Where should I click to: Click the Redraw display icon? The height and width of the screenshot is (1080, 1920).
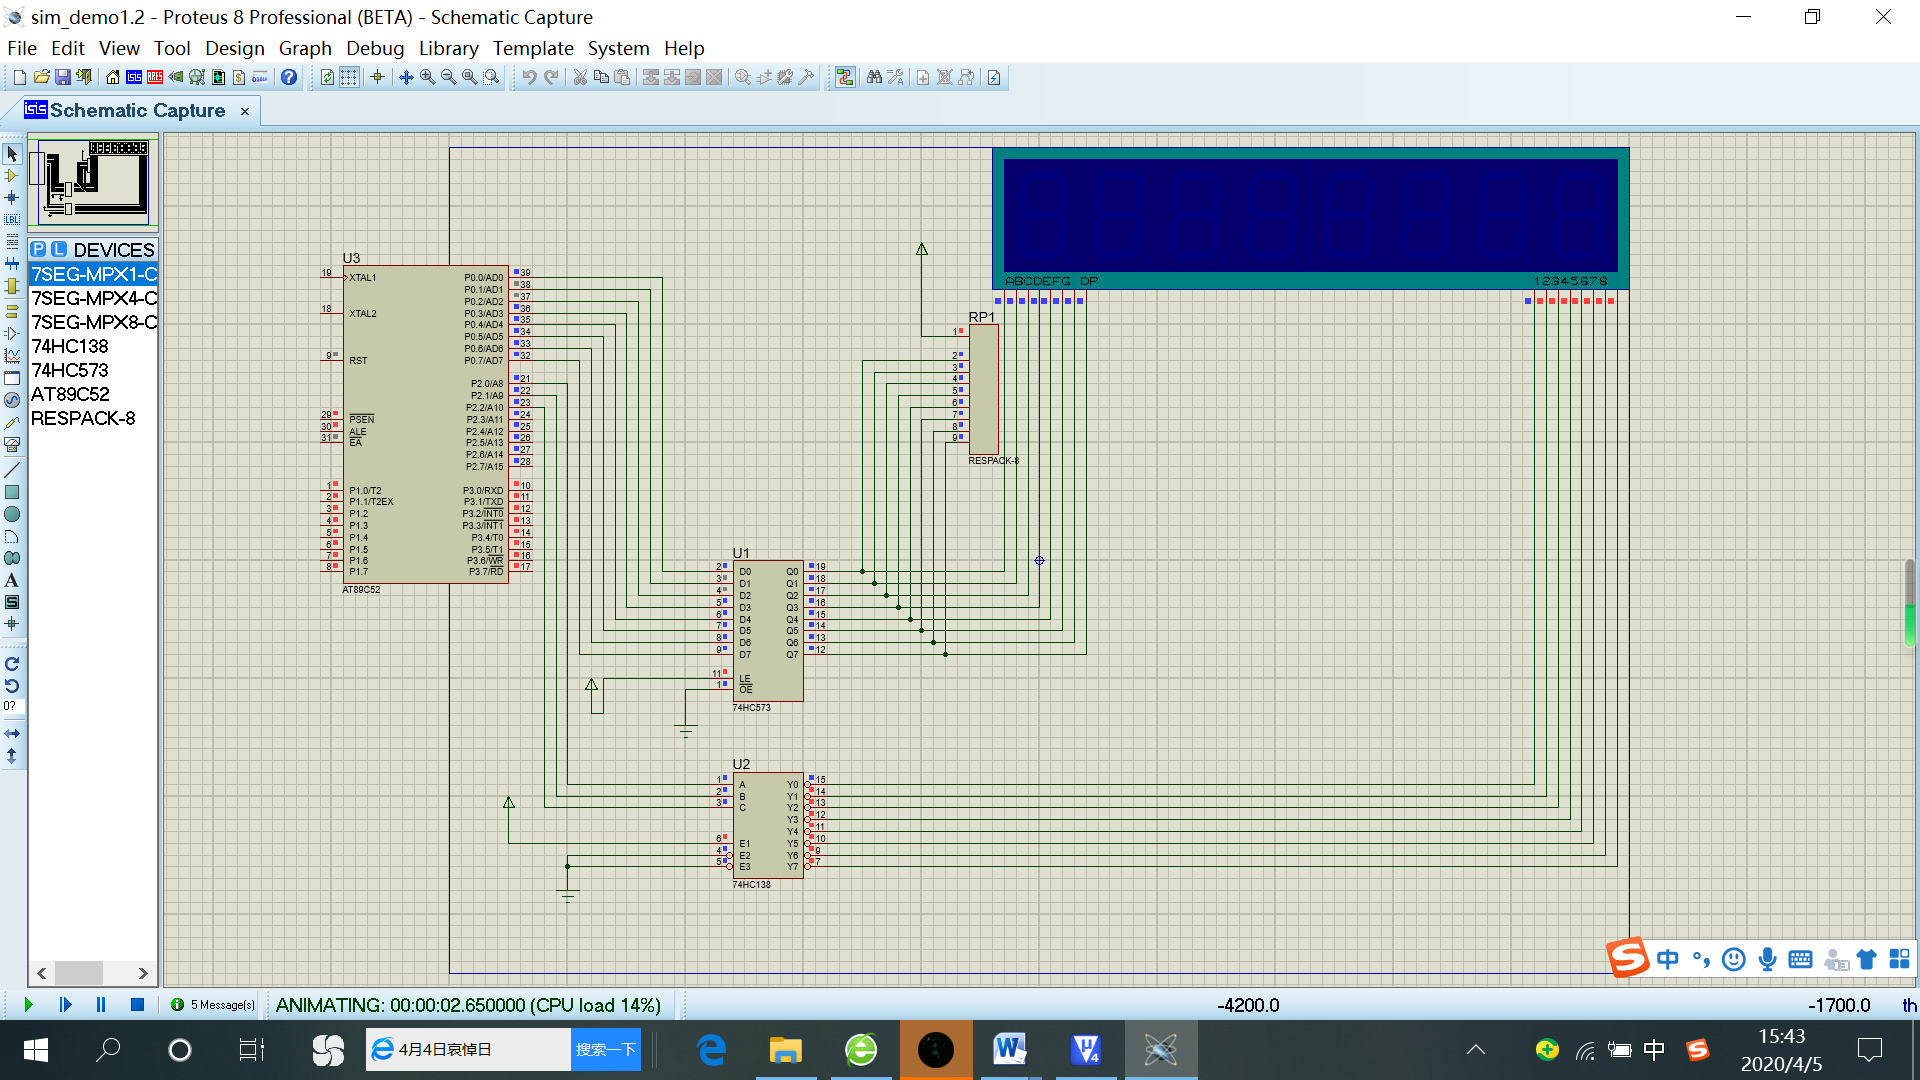pyautogui.click(x=327, y=77)
